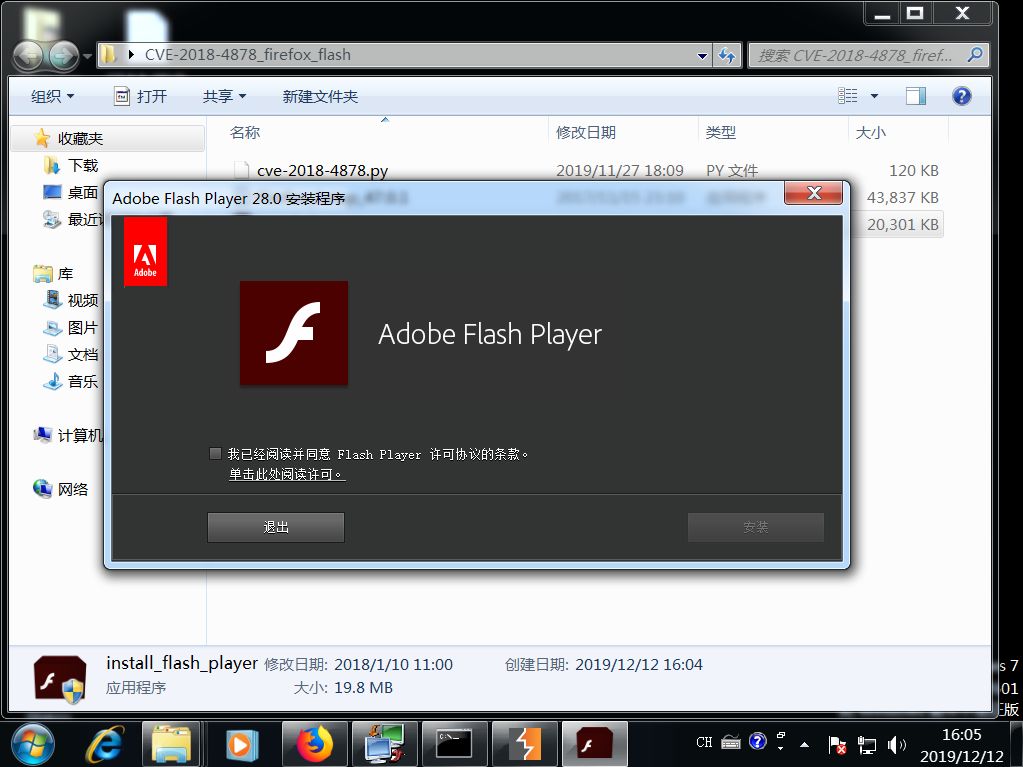Image resolution: width=1023 pixels, height=767 pixels.
Task: Open Explorer help icon
Action: [x=962, y=96]
